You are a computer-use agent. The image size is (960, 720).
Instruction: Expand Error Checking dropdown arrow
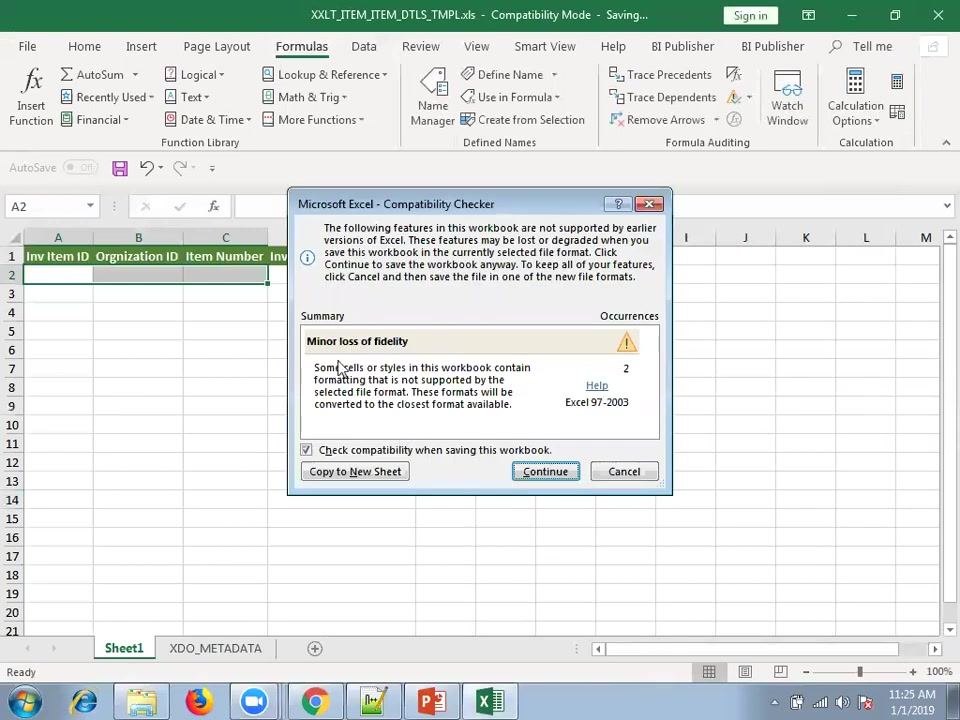pyautogui.click(x=749, y=97)
